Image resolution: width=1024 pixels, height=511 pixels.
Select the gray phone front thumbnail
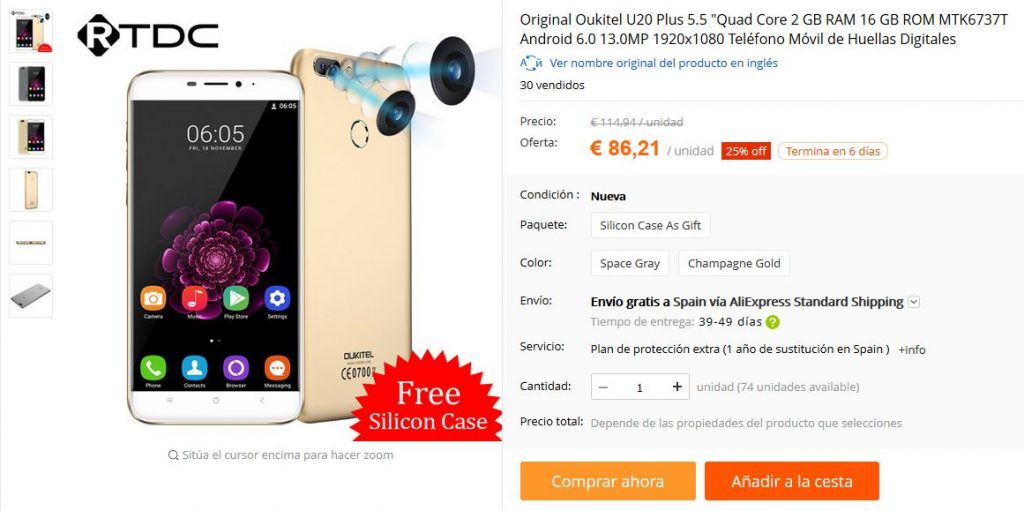[31, 84]
